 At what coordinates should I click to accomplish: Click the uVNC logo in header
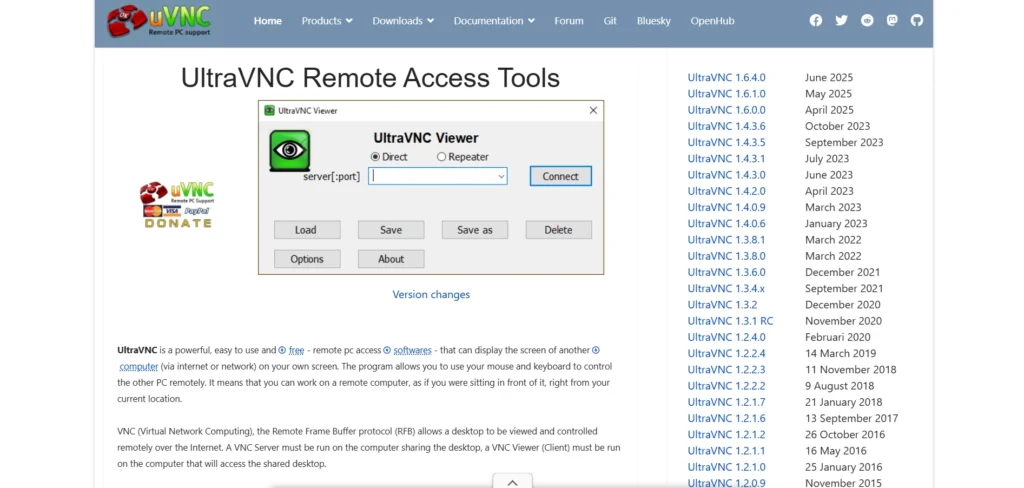point(160,20)
